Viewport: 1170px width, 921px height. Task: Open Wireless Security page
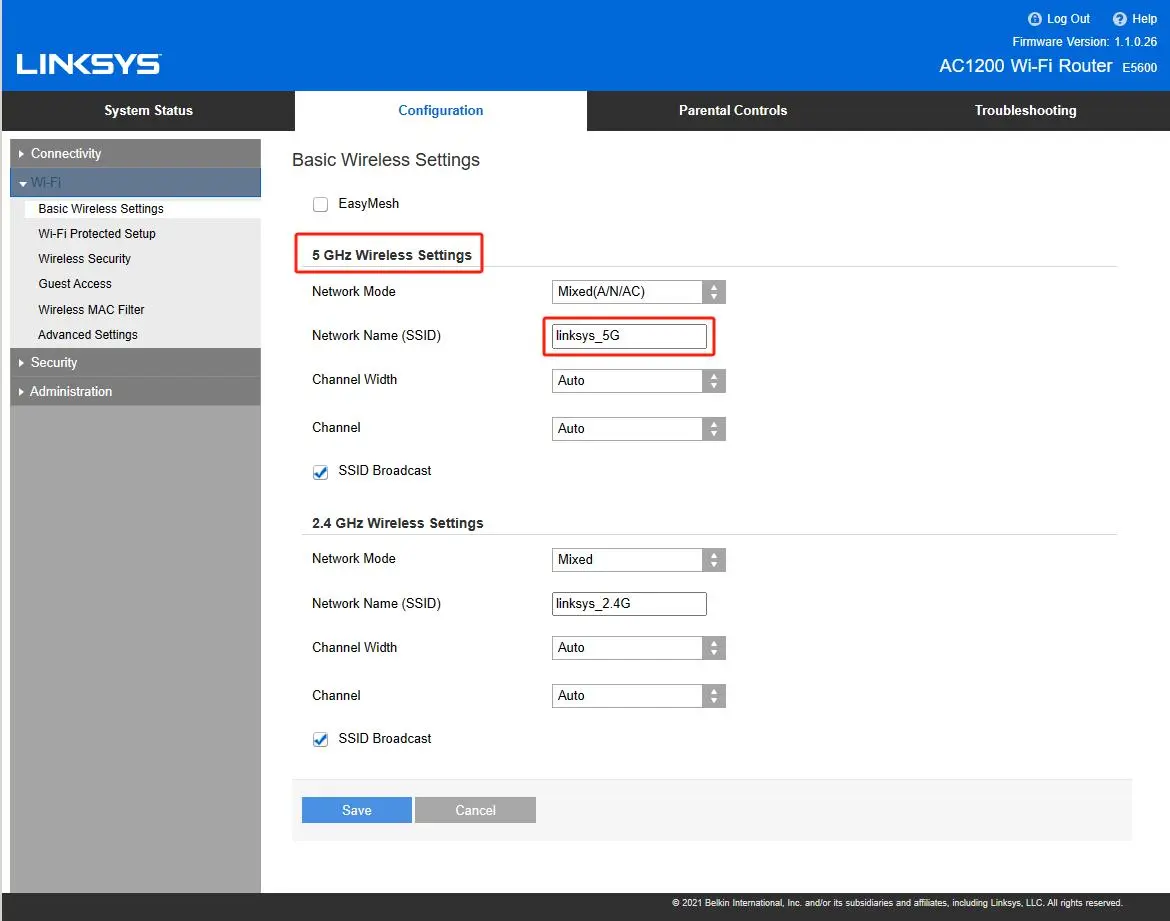84,259
